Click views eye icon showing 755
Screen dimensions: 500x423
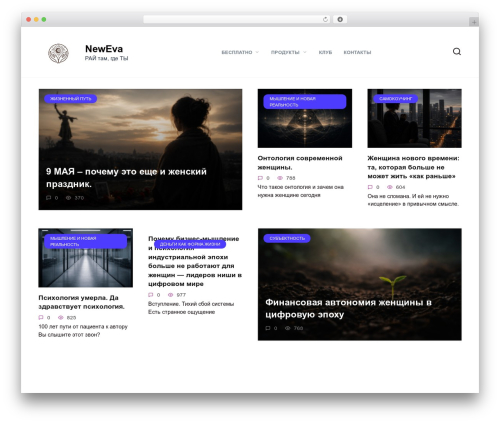point(280,178)
